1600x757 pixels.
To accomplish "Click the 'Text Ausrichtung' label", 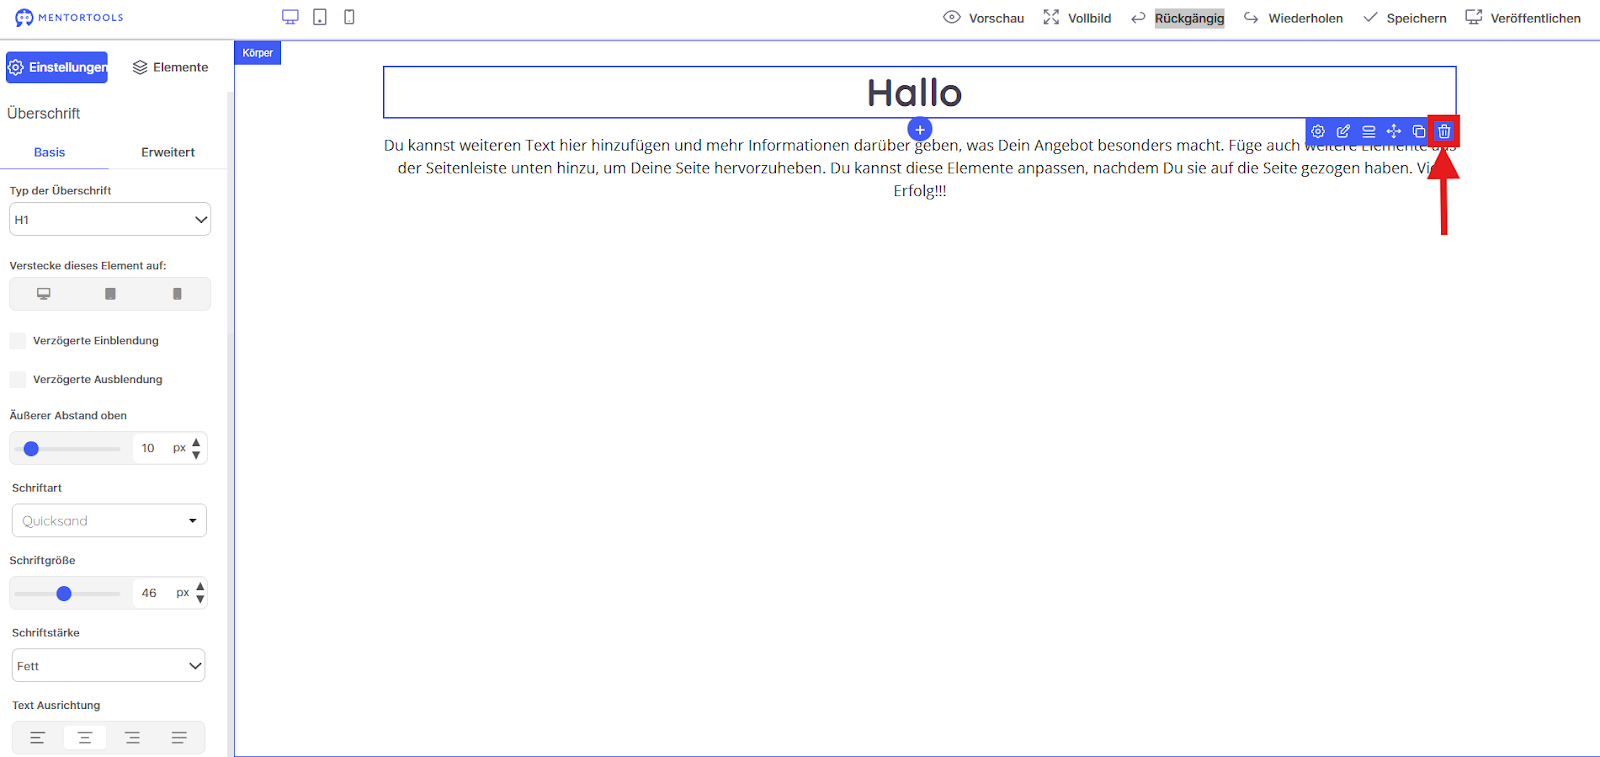I will [56, 705].
